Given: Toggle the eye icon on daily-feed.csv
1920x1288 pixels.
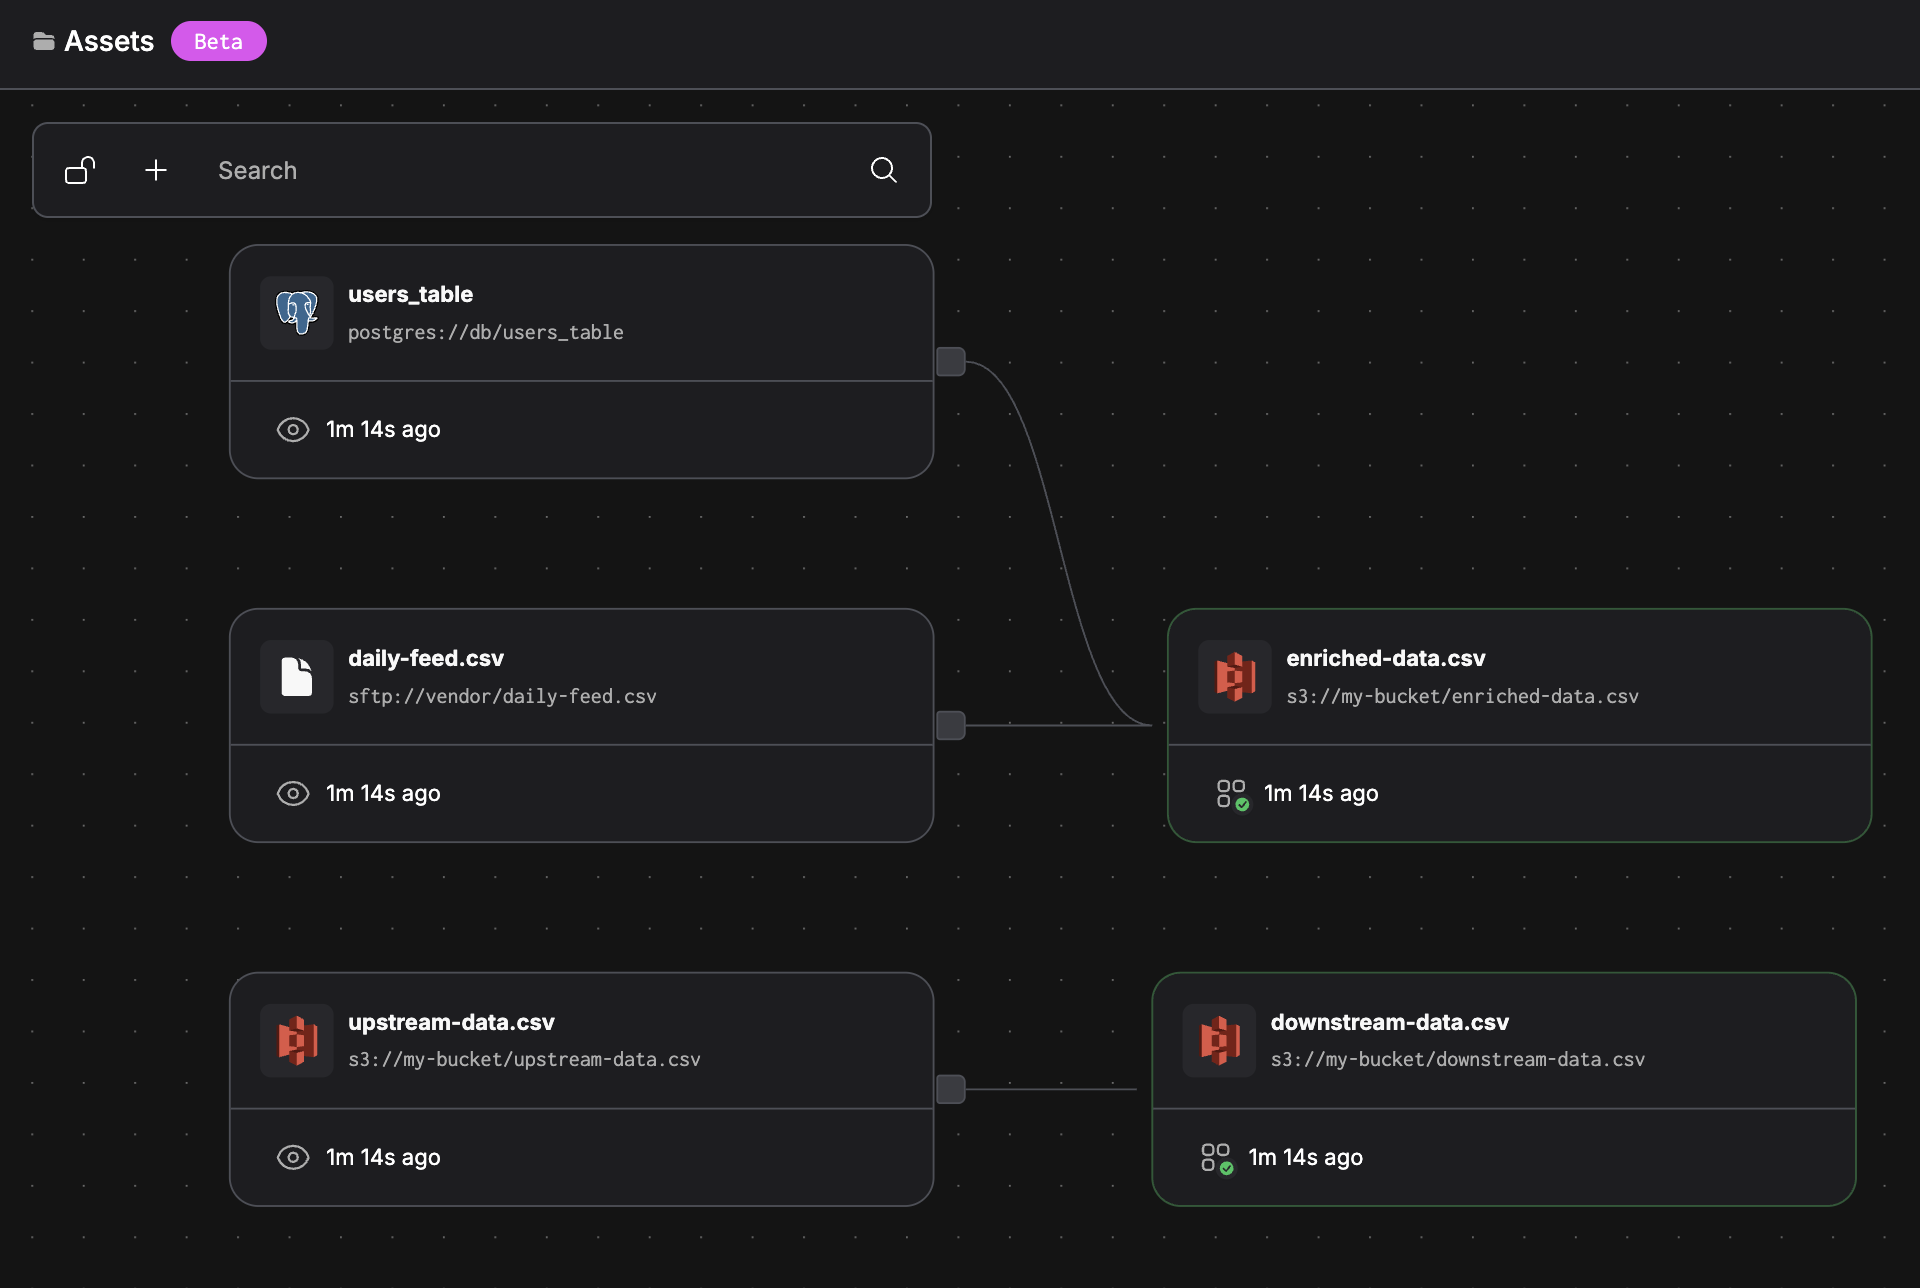Looking at the screenshot, I should (x=292, y=793).
